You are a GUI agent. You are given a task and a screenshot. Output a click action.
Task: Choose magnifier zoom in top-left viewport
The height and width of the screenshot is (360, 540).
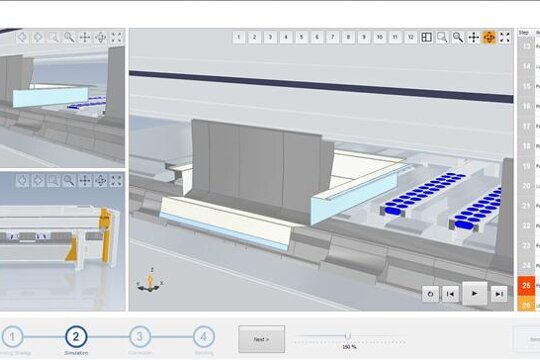click(69, 37)
